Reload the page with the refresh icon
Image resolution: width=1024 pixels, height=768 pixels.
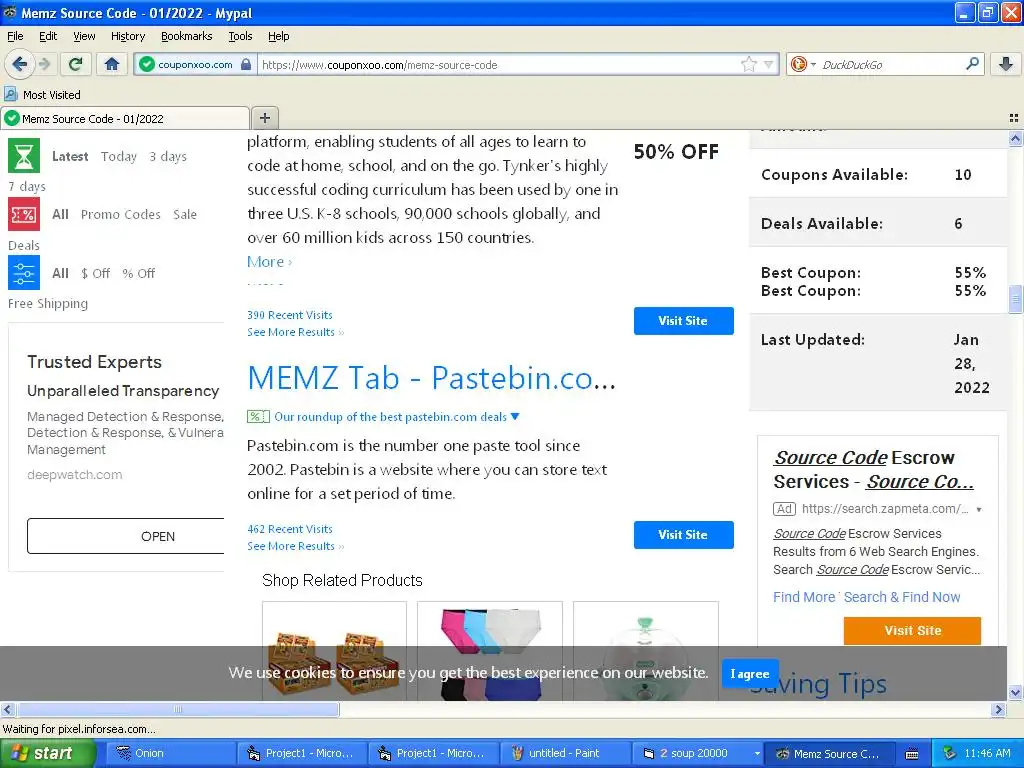(75, 64)
